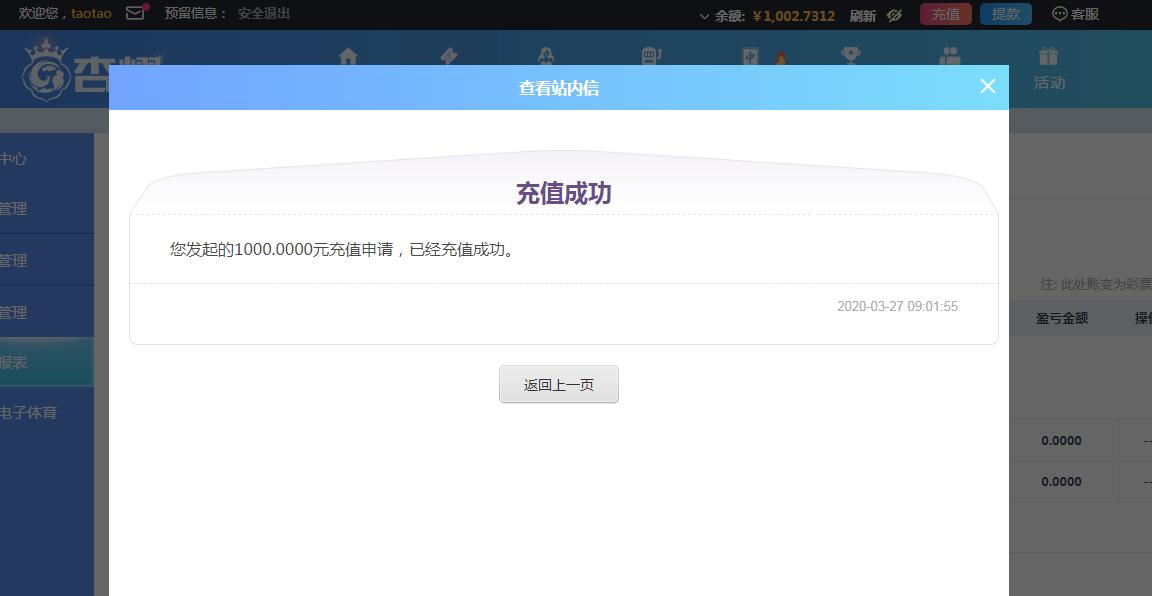This screenshot has height=596, width=1152.
Task: Click the 预留信息 label
Action: 196,13
